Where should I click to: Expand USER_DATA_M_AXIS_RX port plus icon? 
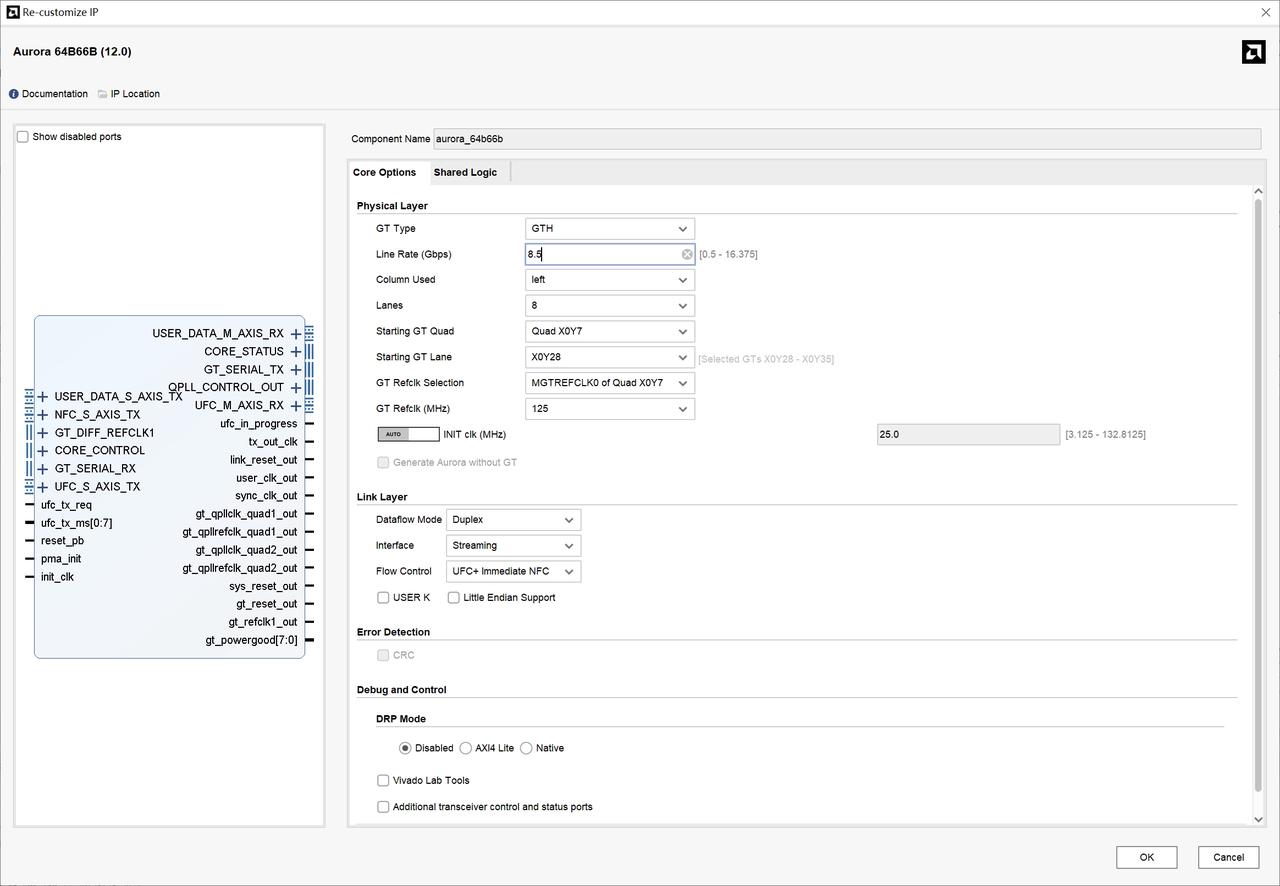pos(296,334)
